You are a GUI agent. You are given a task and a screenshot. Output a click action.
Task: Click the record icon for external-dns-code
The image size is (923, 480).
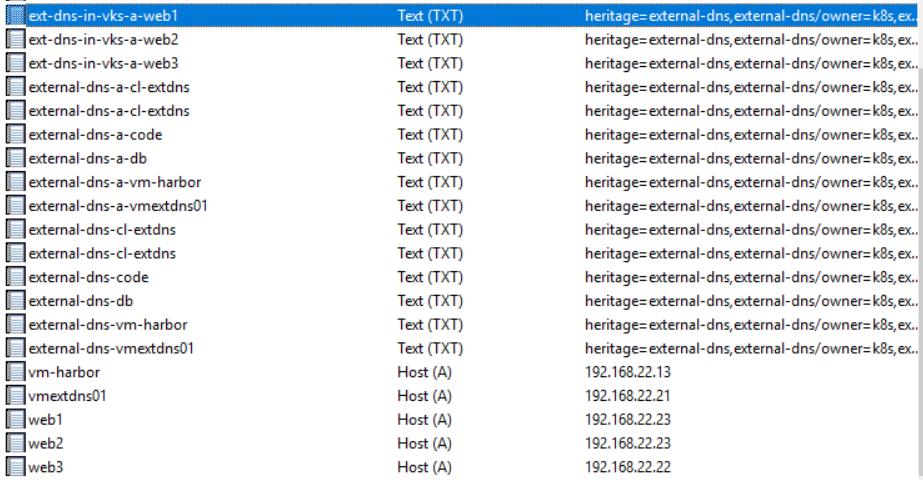15,277
